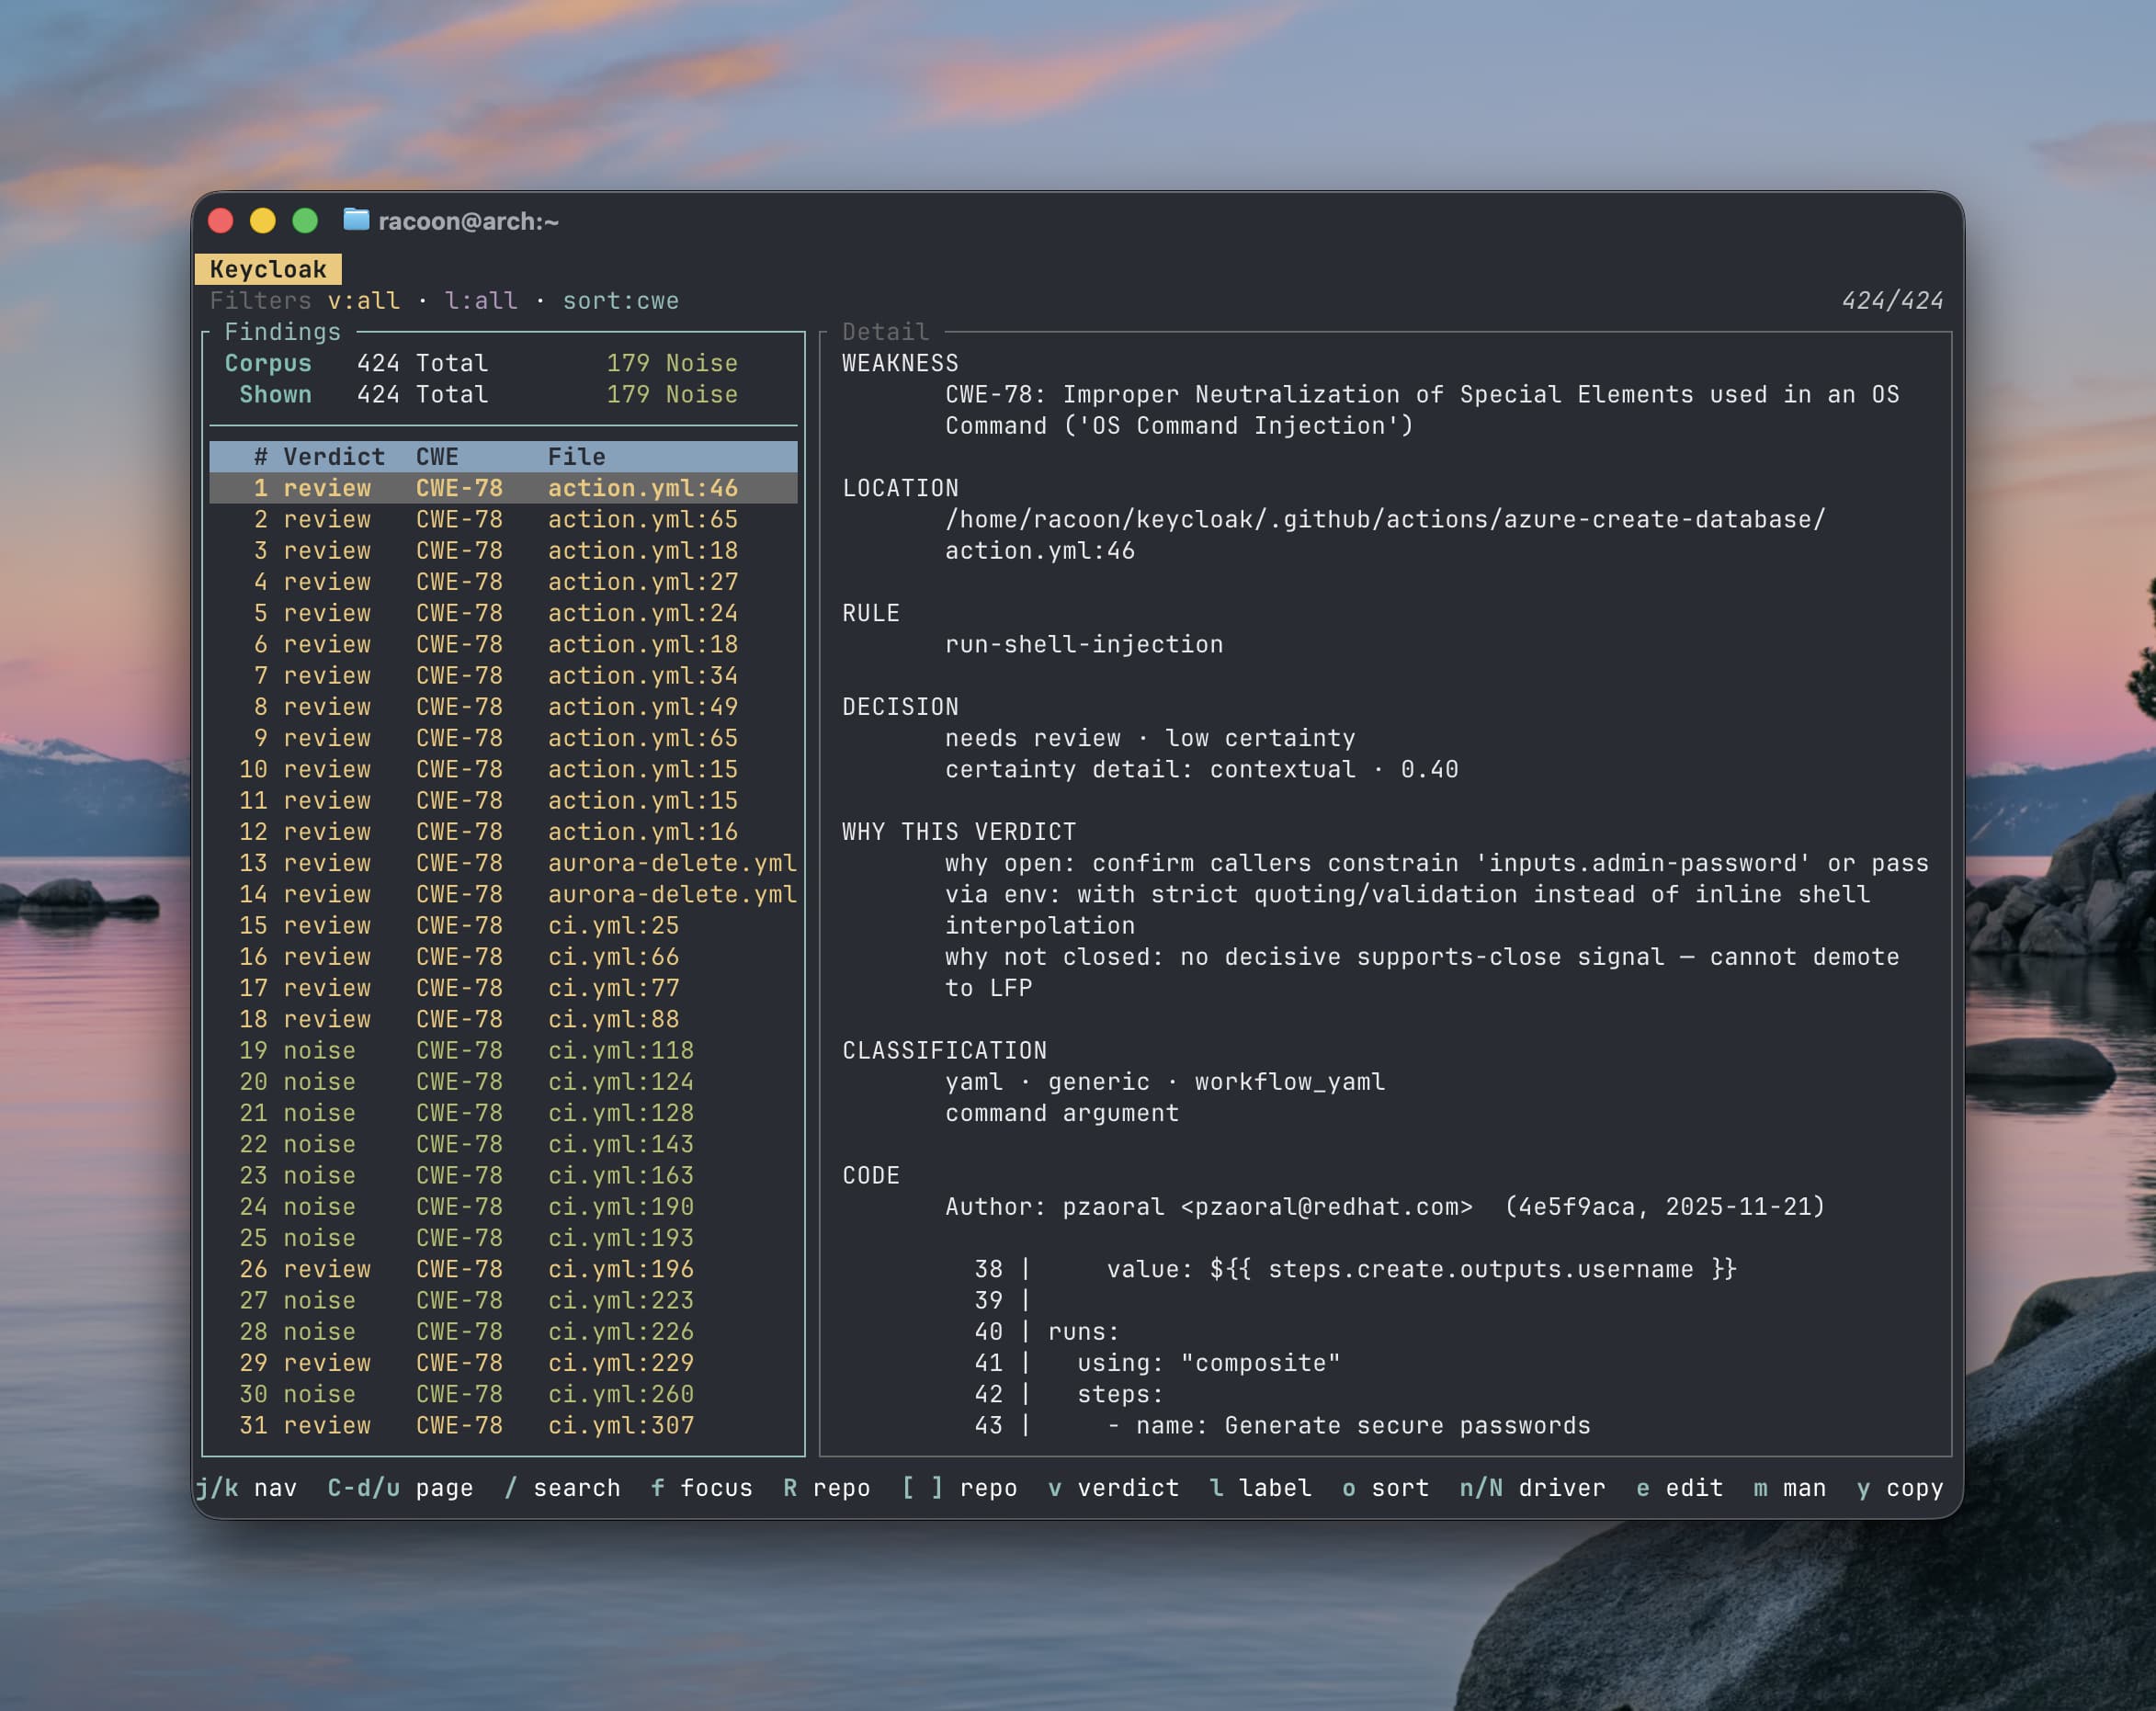2156x1711 pixels.
Task: Click the yaml generic workflow_yaml classification
Action: (x=1165, y=1082)
